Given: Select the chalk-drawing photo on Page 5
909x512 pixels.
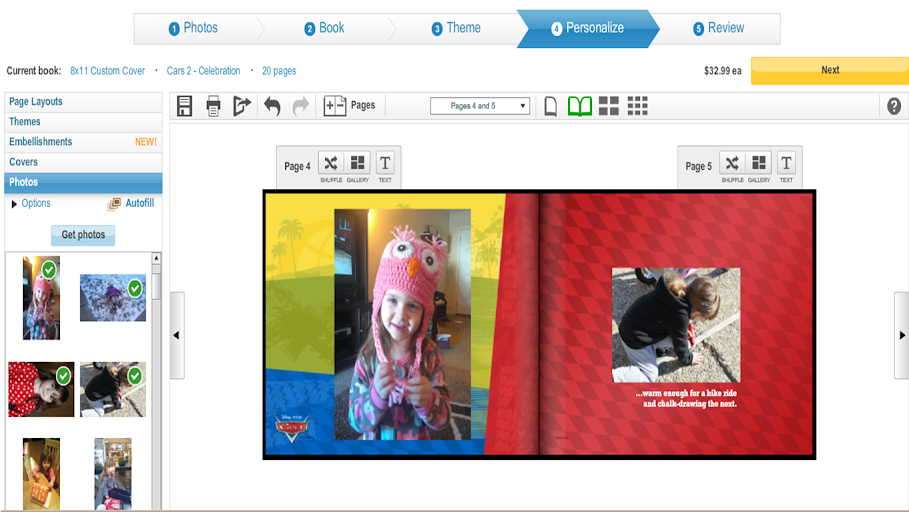Looking at the screenshot, I should tap(676, 325).
